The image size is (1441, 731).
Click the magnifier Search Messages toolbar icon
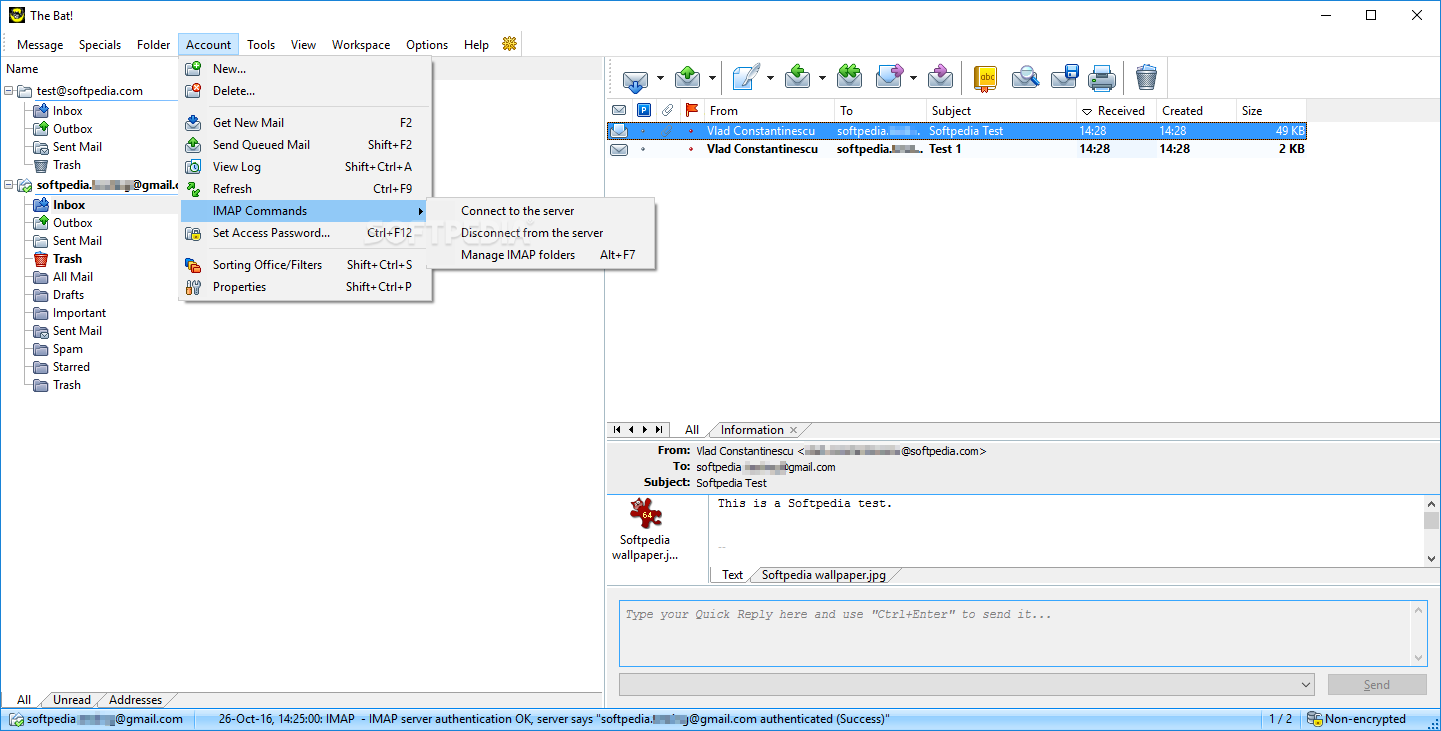pyautogui.click(x=1026, y=77)
